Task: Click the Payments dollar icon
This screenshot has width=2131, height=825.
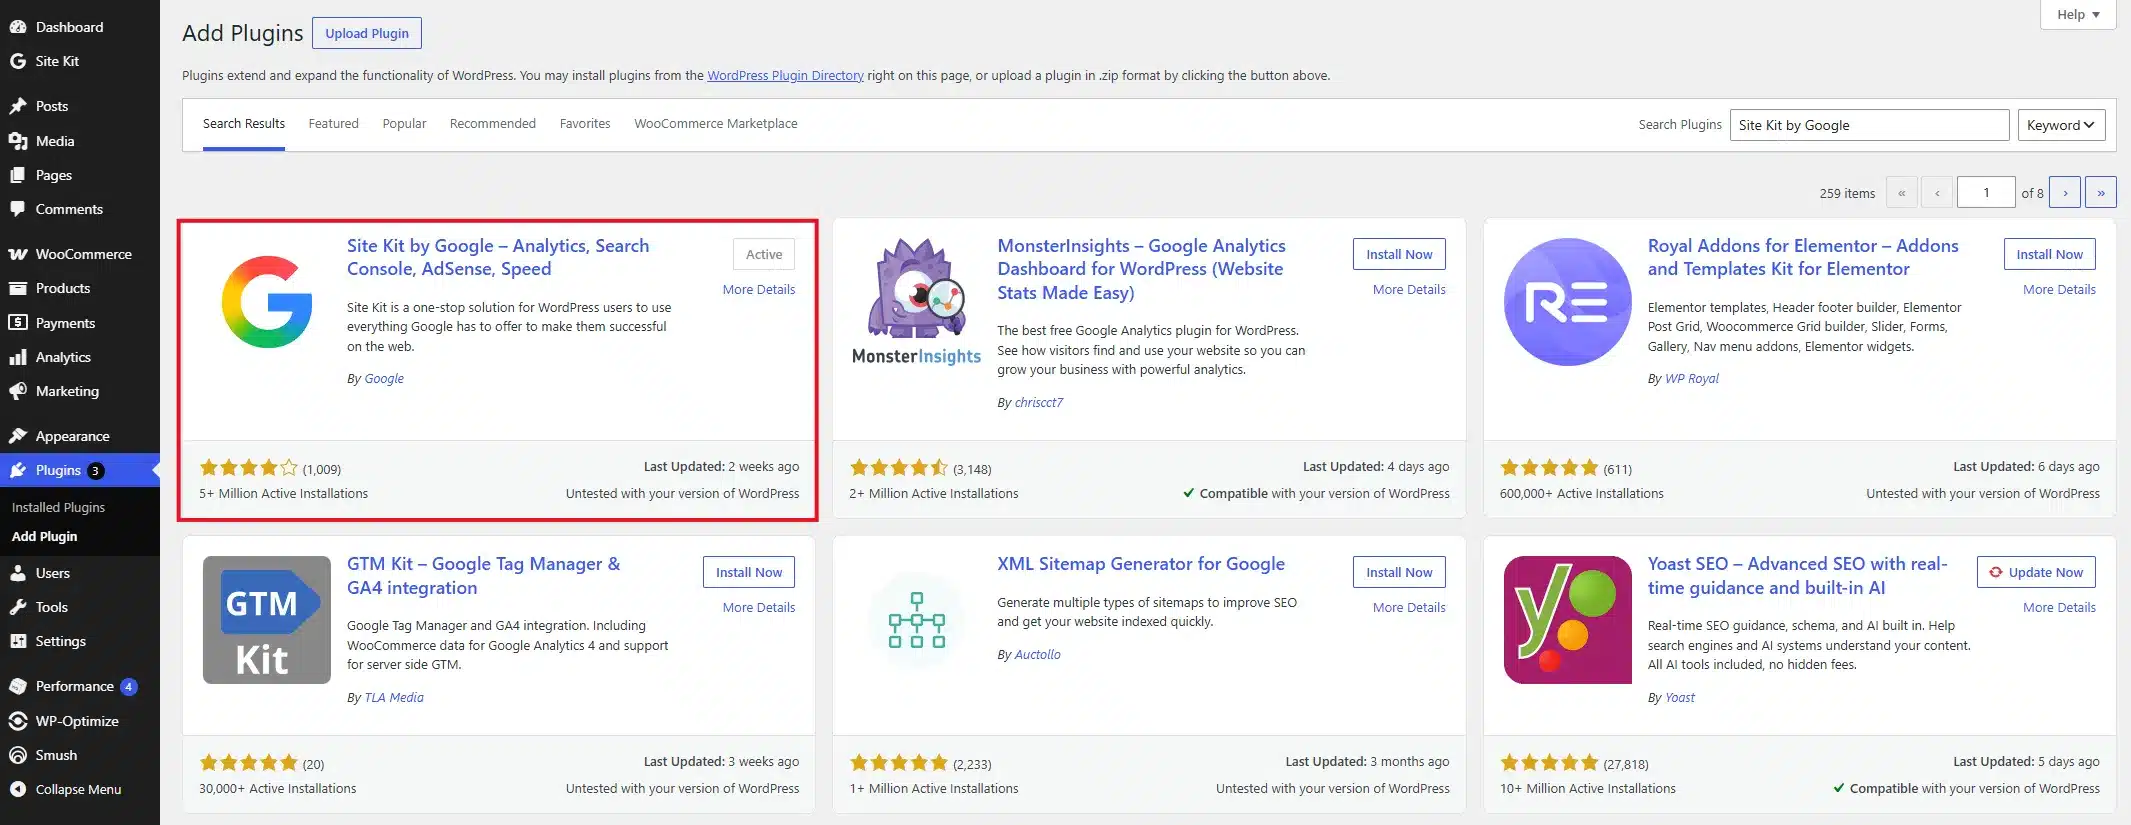Action: point(17,323)
